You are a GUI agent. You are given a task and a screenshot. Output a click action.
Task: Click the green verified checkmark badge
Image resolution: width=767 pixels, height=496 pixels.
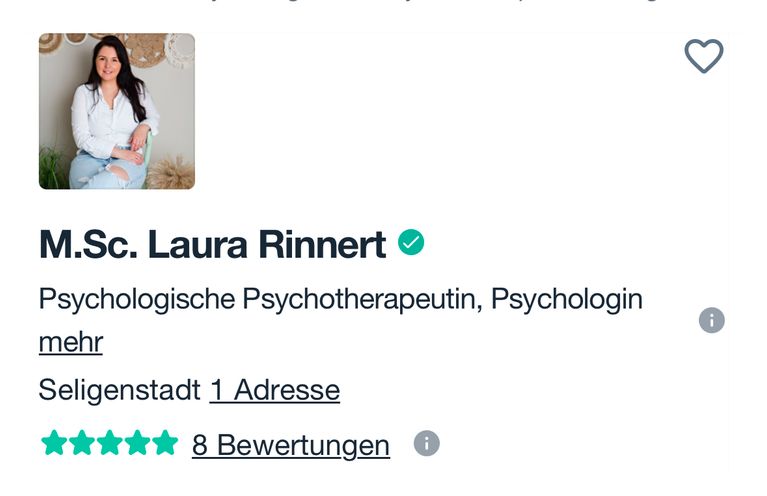411,242
